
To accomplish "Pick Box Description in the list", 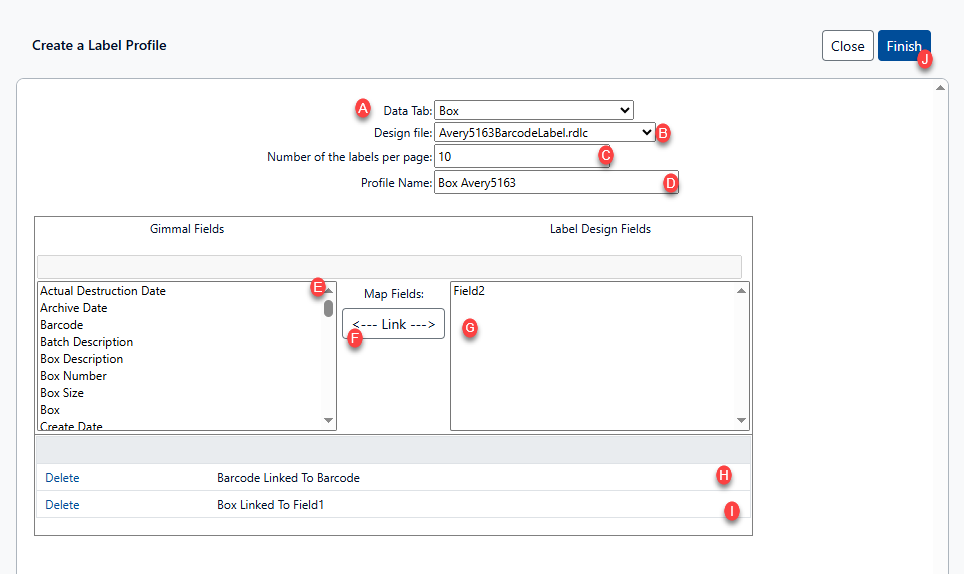I will [x=82, y=359].
